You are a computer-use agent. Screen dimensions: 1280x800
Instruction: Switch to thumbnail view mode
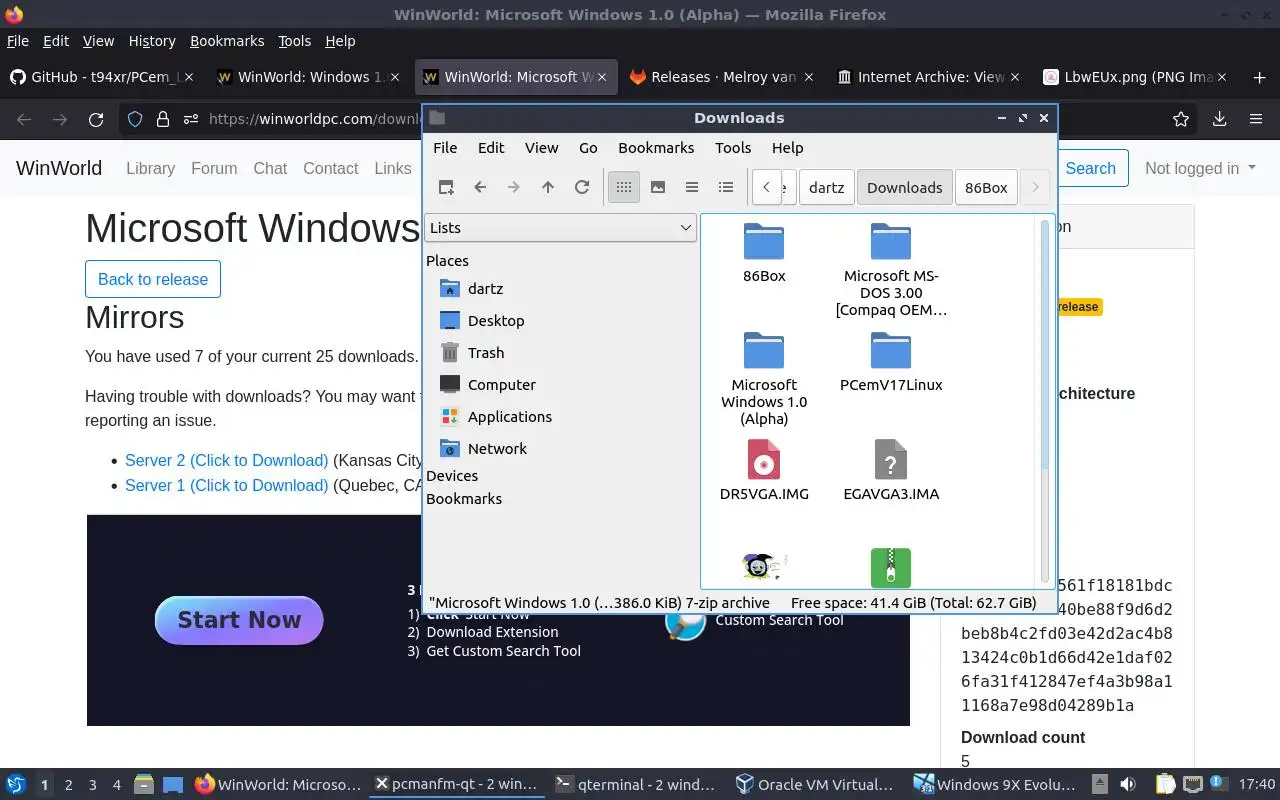pyautogui.click(x=658, y=187)
